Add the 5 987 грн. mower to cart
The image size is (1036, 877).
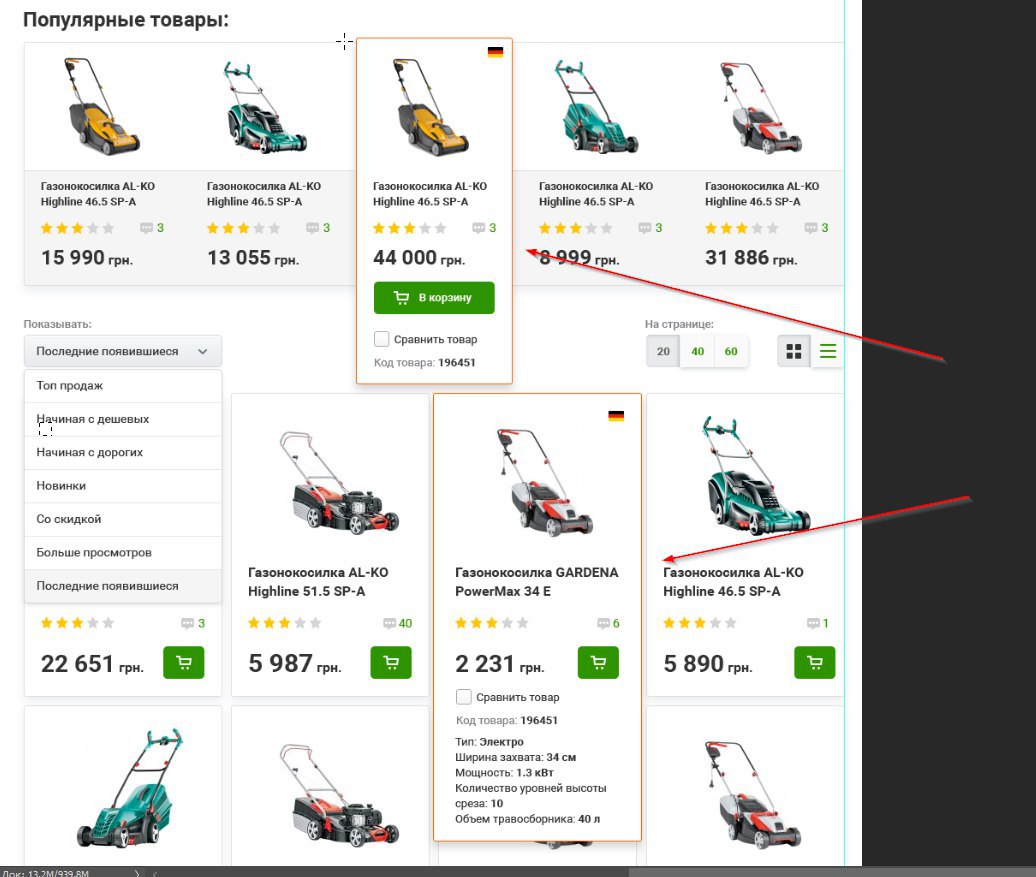[x=391, y=662]
